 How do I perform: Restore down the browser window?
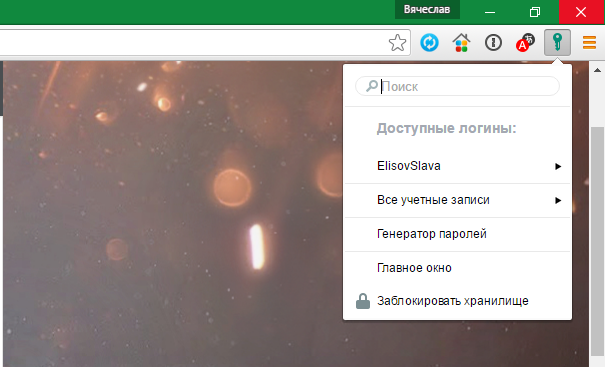(x=535, y=12)
